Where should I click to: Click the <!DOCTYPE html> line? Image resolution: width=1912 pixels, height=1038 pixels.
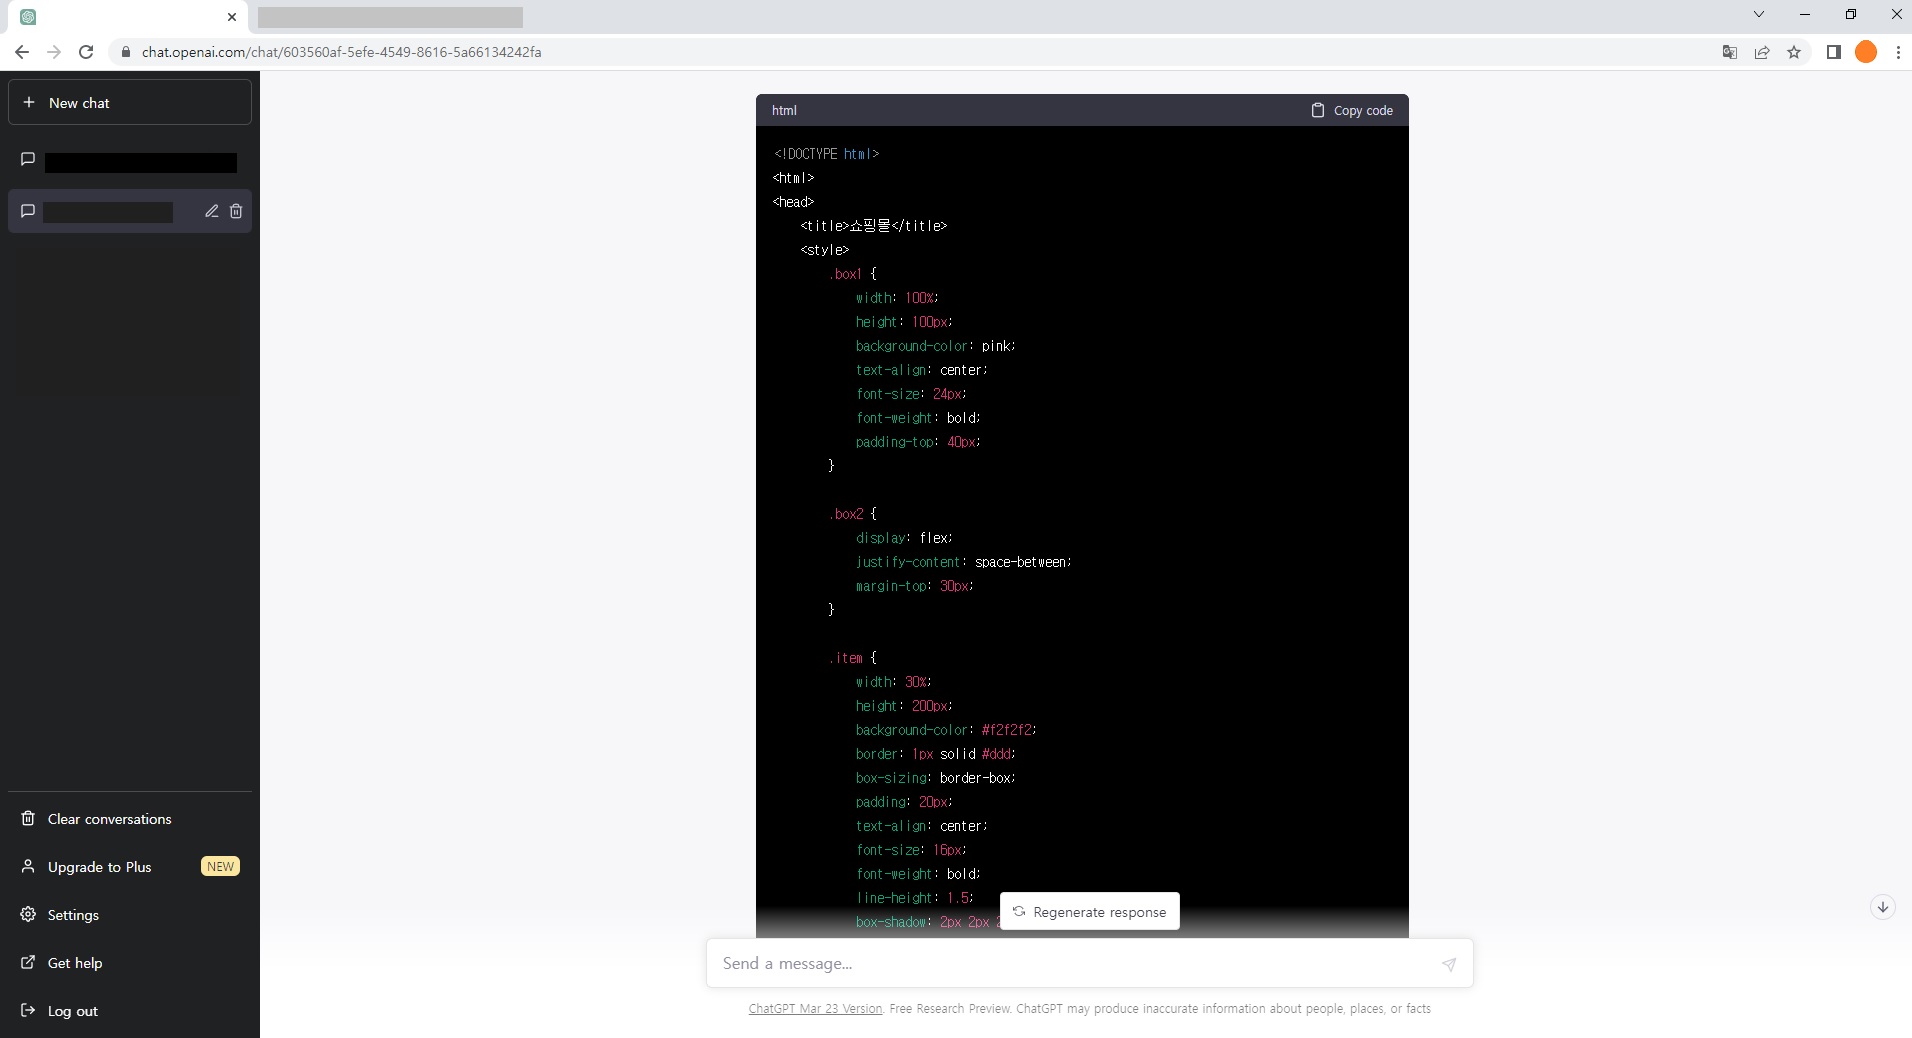point(826,154)
